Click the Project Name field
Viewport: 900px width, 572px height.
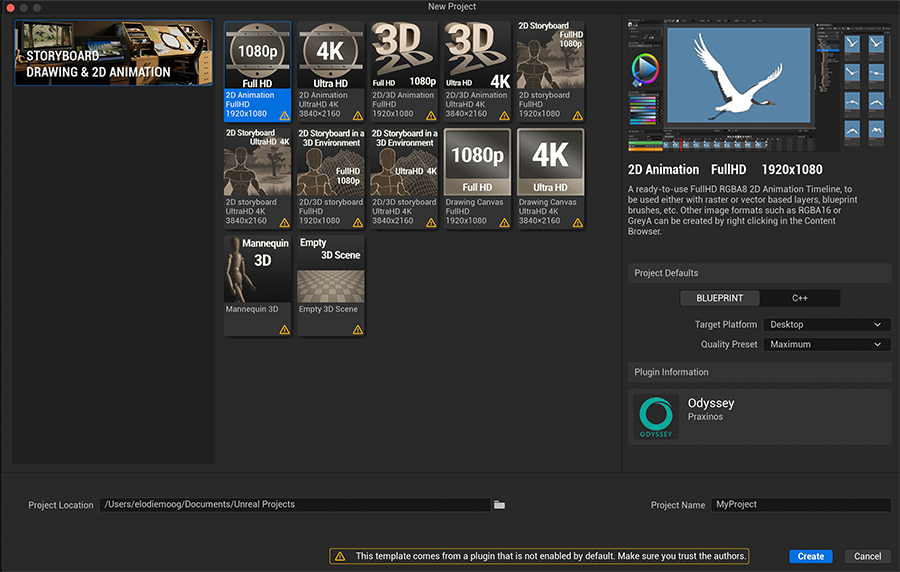click(x=801, y=504)
